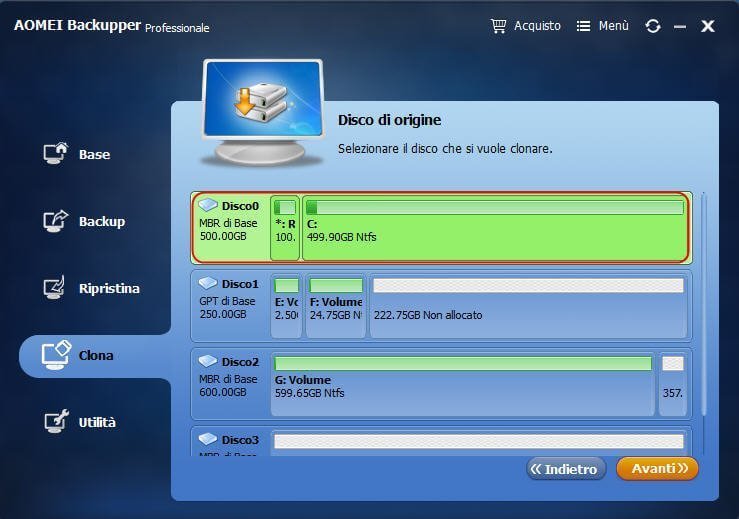Click the Acquisto link text
Viewport: 739px width, 519px height.
(x=537, y=26)
